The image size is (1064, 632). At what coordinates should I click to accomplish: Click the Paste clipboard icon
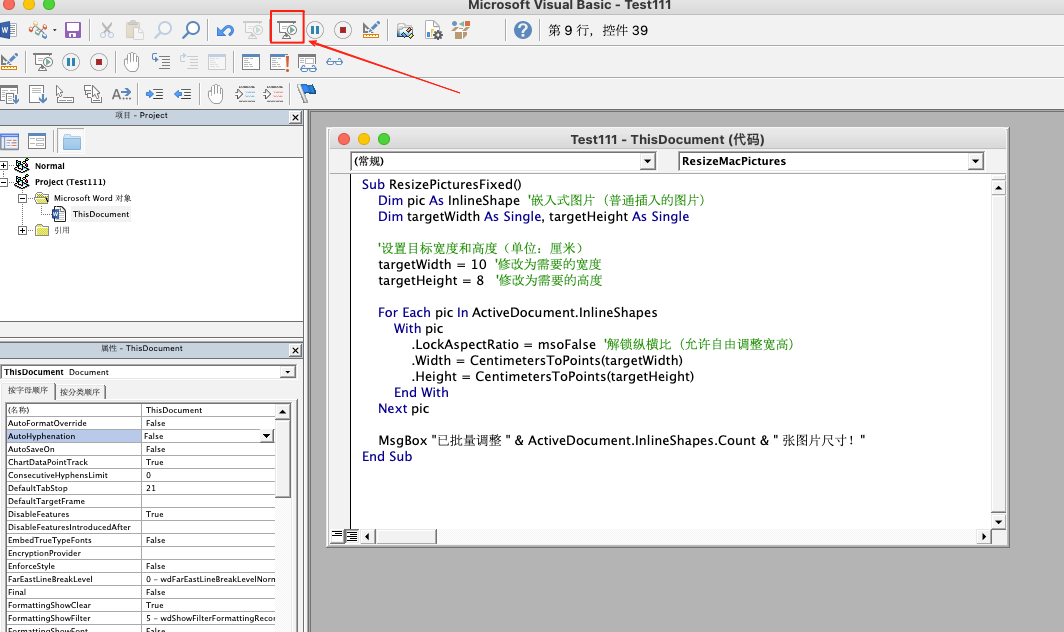click(134, 31)
